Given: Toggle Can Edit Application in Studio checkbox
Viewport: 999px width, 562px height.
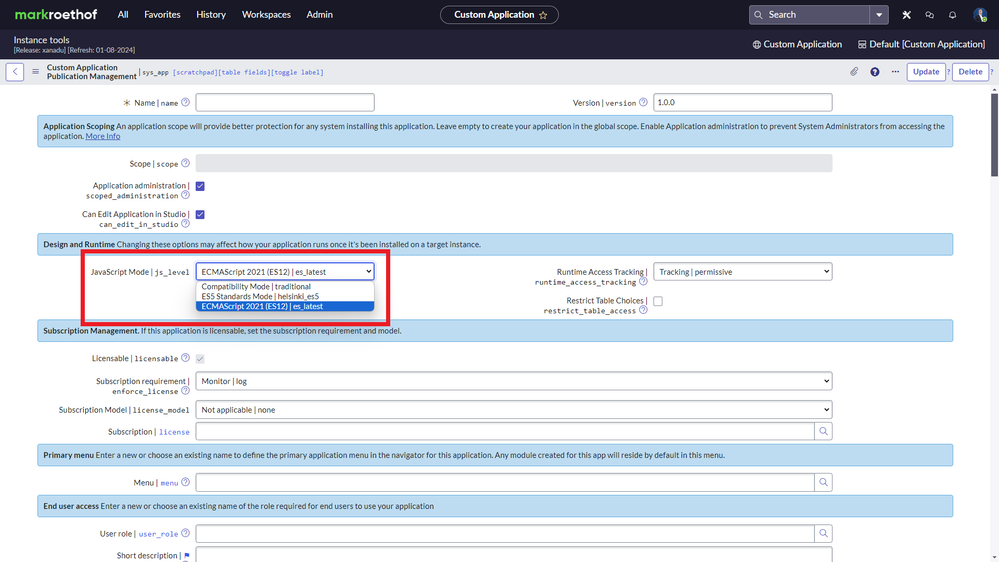Looking at the screenshot, I should click(x=200, y=215).
